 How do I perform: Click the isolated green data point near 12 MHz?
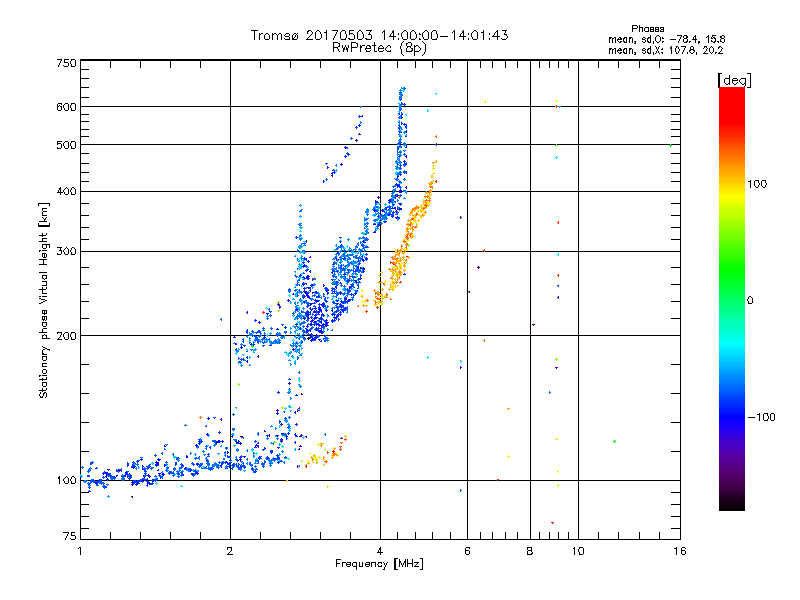coord(614,441)
